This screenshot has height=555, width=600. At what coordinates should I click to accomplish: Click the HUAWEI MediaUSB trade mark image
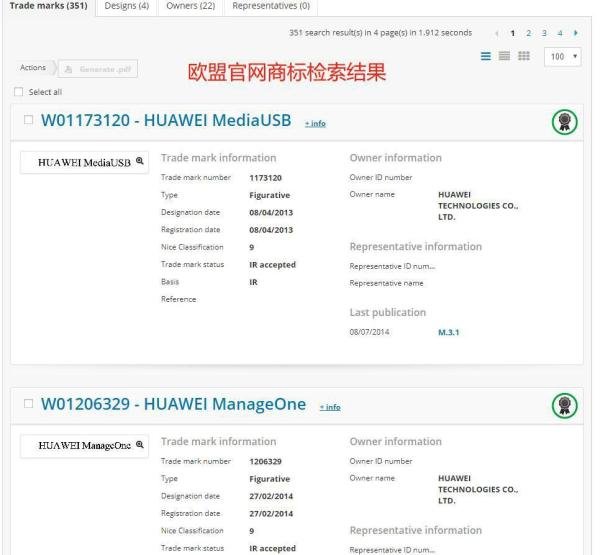tap(84, 163)
